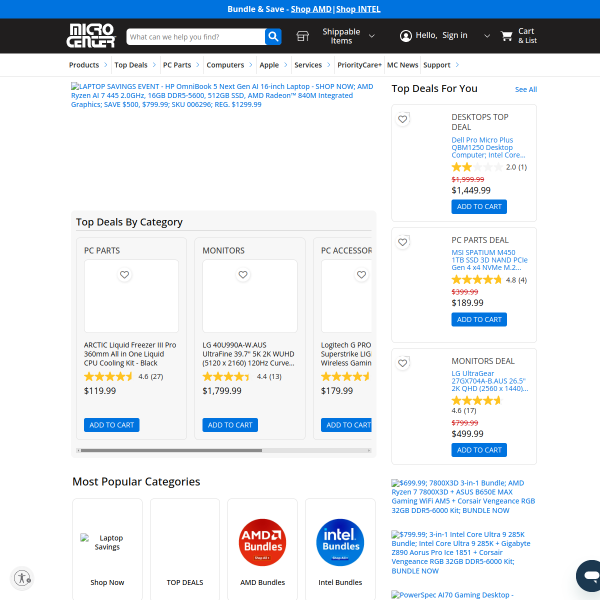Add the LG 40U990A UltraFine to cart
Viewport: 600px width, 600px height.
(x=230, y=425)
